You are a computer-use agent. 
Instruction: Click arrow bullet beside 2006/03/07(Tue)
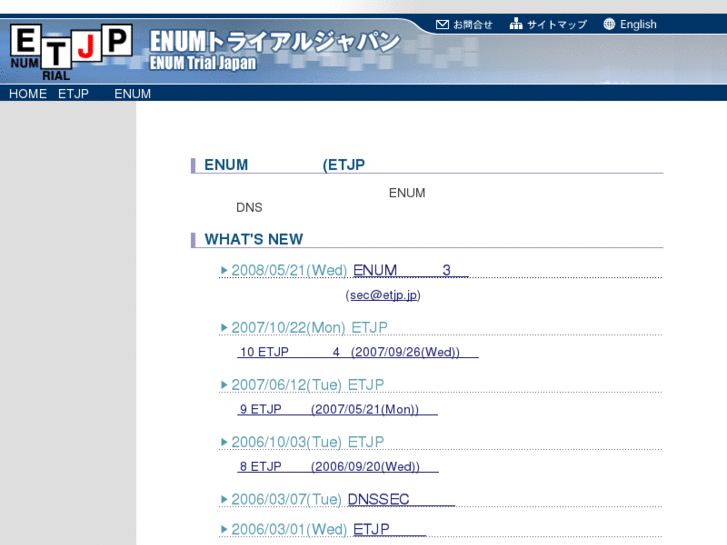[x=224, y=500]
